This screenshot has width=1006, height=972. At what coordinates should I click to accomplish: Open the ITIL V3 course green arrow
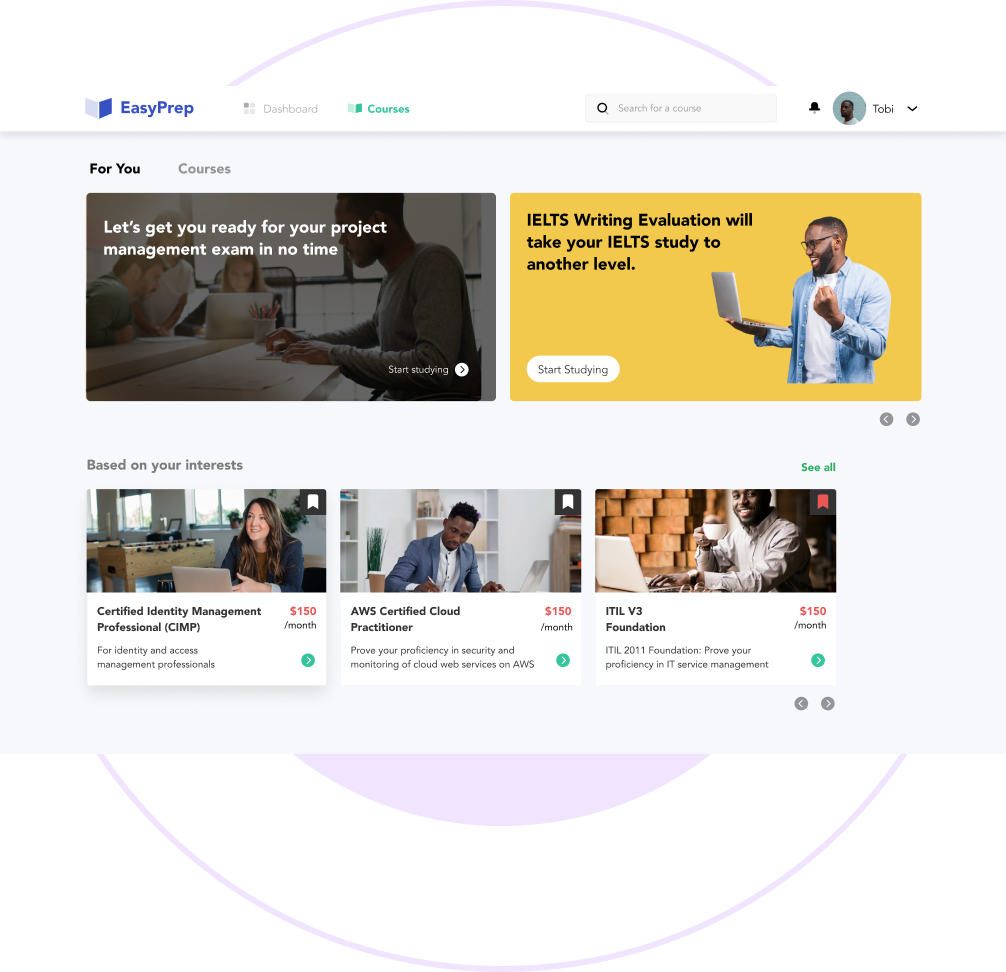[817, 660]
